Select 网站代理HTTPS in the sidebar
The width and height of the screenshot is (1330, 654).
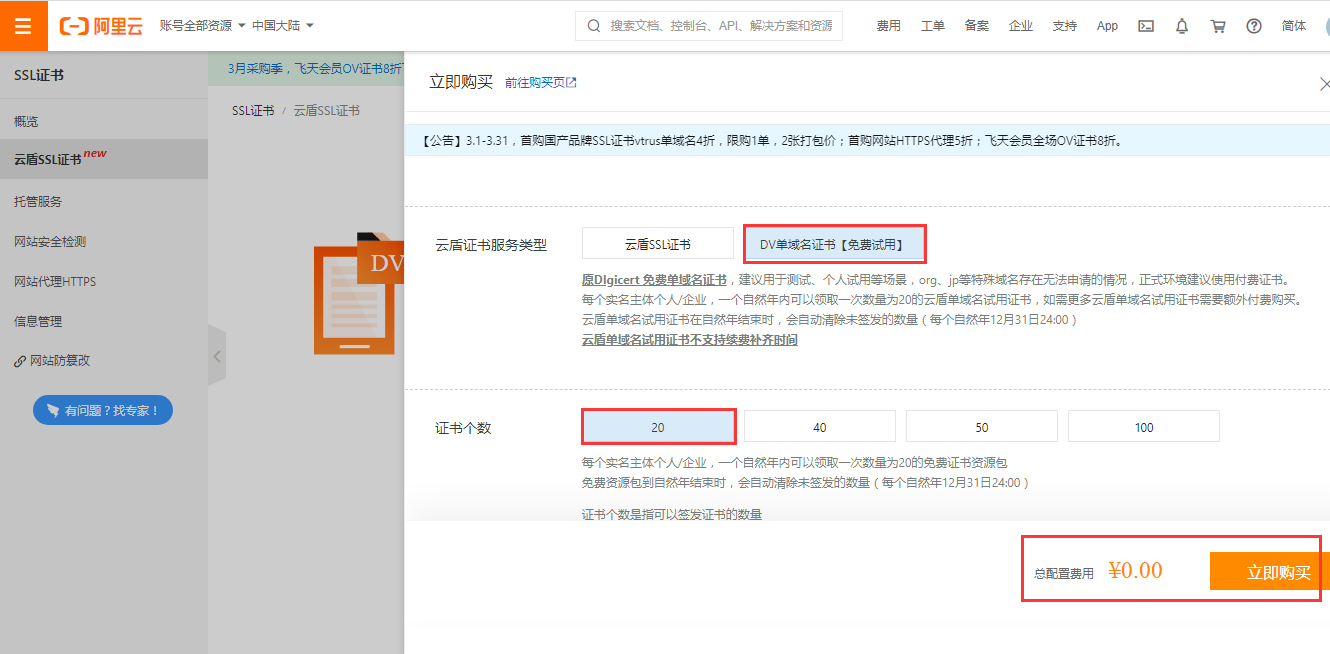(x=104, y=281)
